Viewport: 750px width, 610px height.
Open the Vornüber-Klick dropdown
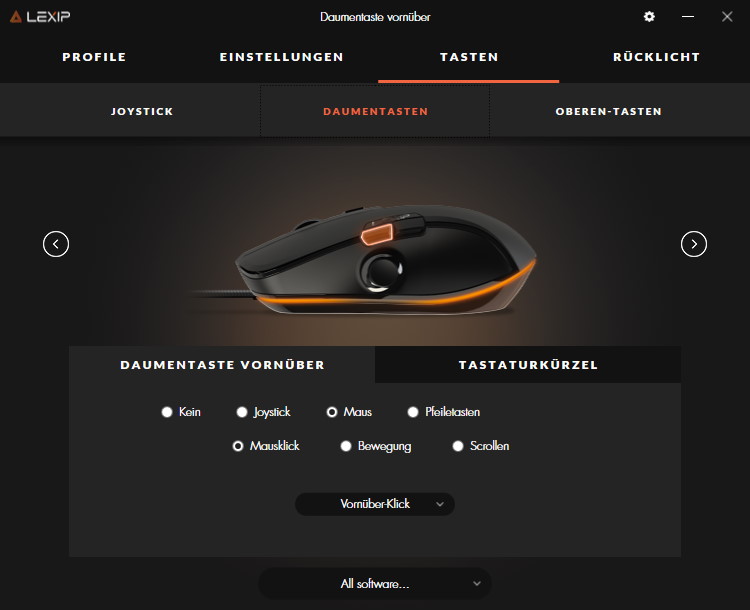(375, 504)
